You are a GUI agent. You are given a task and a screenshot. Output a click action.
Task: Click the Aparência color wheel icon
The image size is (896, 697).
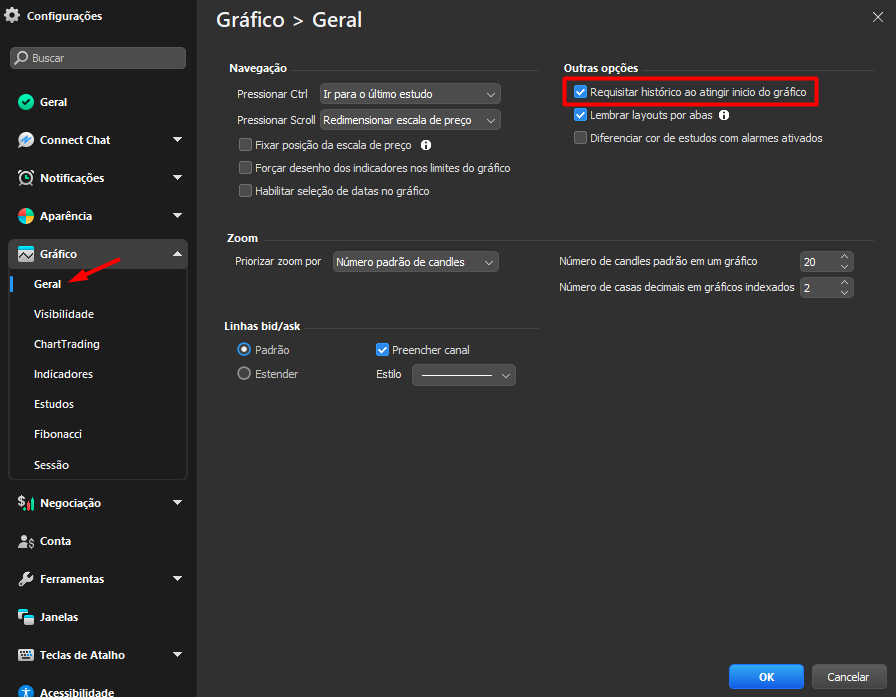click(26, 216)
